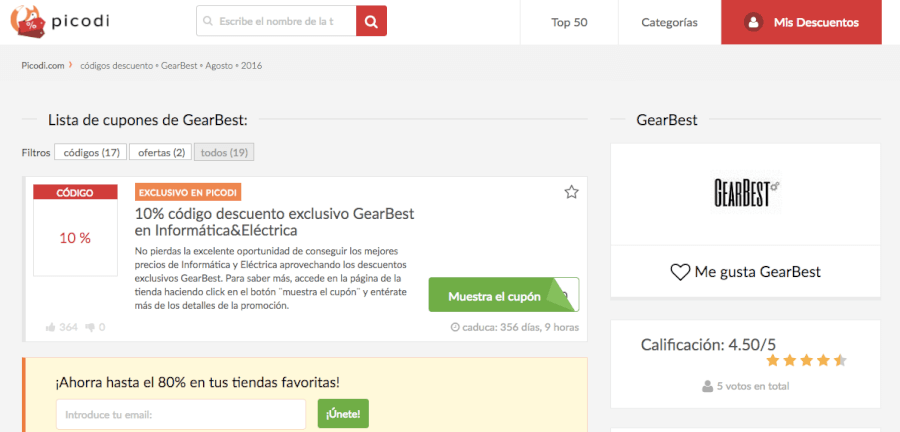Click the caduca: 356 días, 9 horas text
Viewport: 900px width, 432px height.
(x=521, y=328)
